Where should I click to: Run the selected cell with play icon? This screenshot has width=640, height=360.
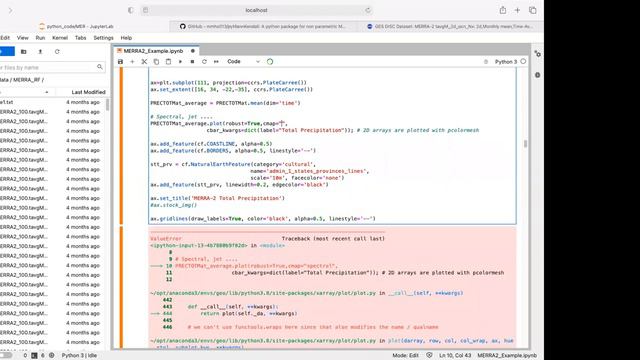click(180, 62)
